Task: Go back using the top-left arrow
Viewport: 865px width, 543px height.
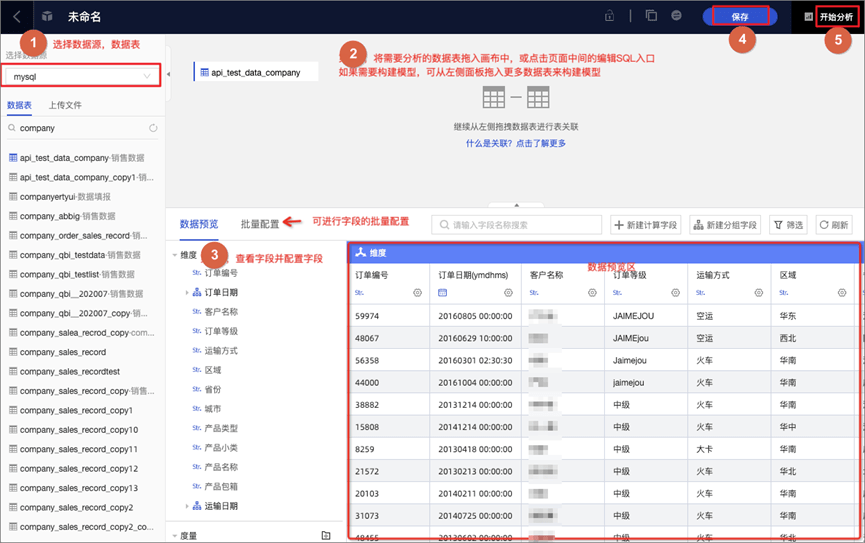Action: [x=17, y=17]
